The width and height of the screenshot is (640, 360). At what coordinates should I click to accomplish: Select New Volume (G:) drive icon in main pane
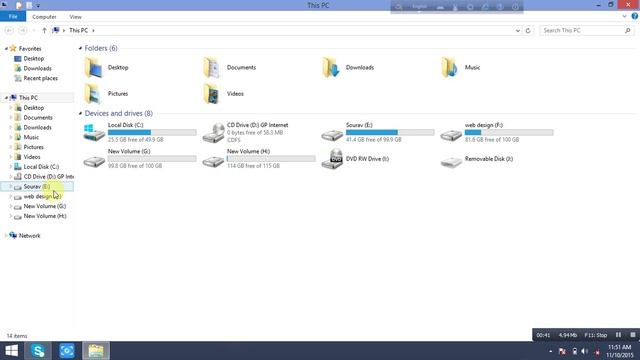[94, 161]
